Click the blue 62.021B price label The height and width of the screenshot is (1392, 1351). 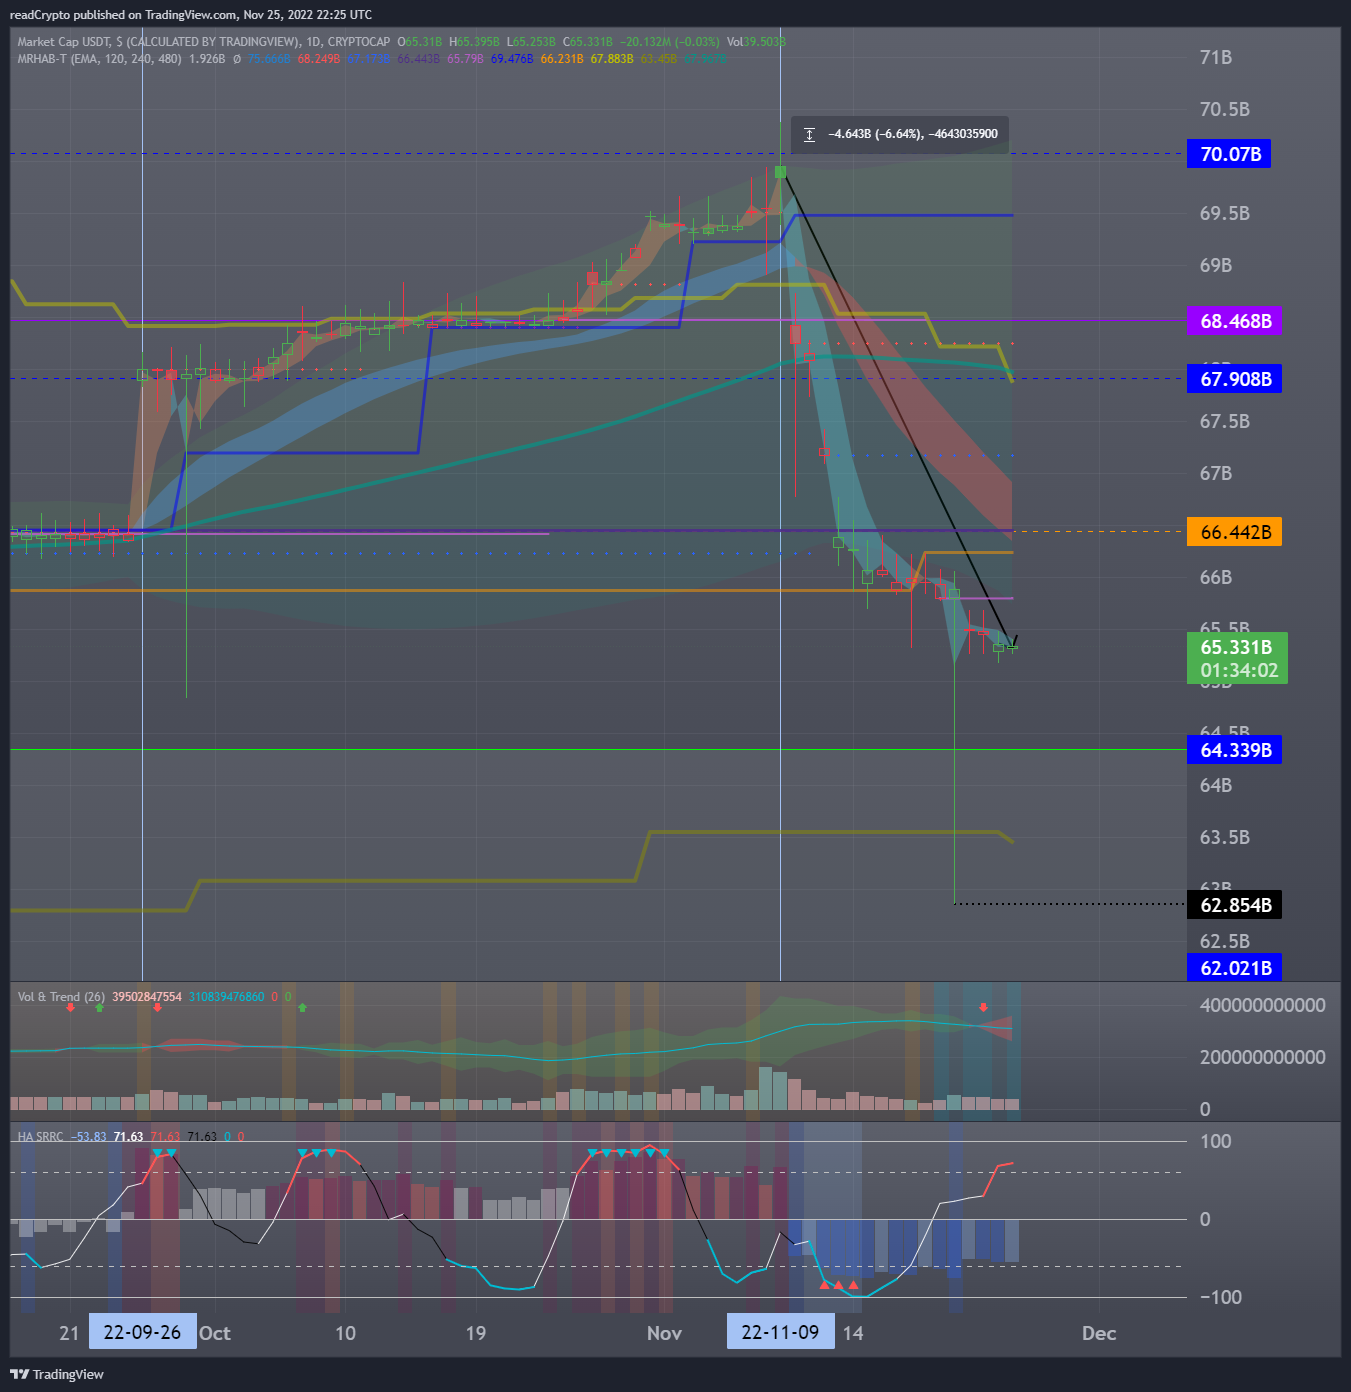tap(1234, 968)
